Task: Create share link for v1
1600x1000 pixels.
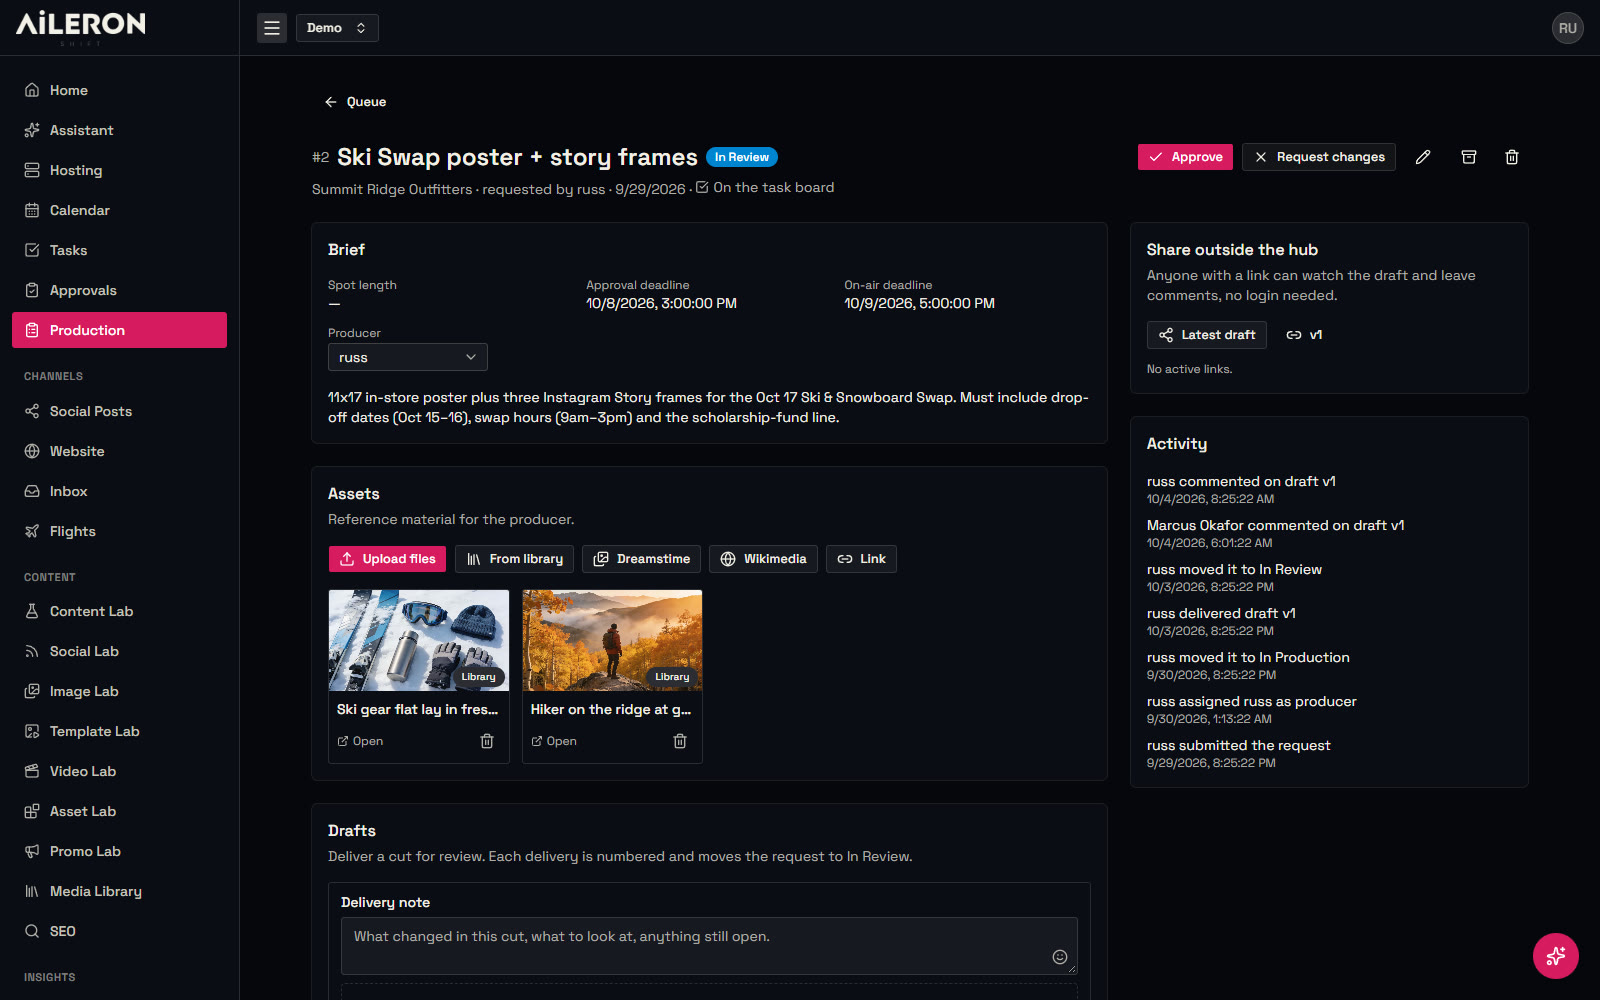Action: [1304, 335]
